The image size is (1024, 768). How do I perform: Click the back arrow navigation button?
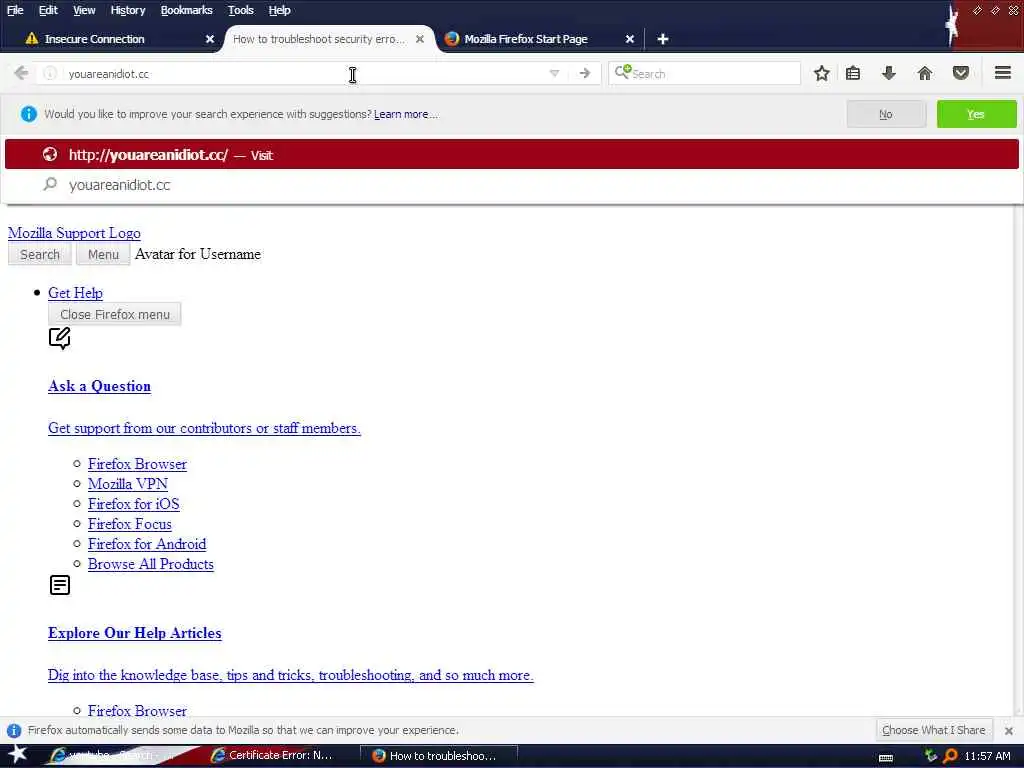[21, 73]
